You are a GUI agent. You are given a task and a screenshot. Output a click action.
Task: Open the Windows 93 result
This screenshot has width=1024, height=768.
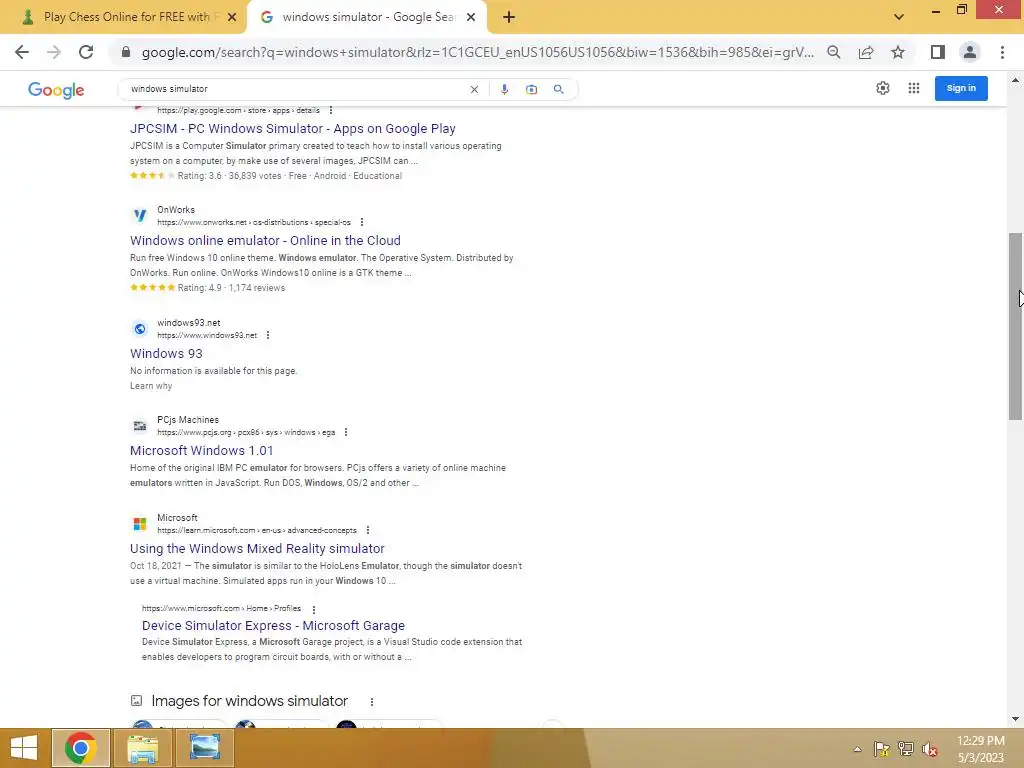pyautogui.click(x=166, y=353)
